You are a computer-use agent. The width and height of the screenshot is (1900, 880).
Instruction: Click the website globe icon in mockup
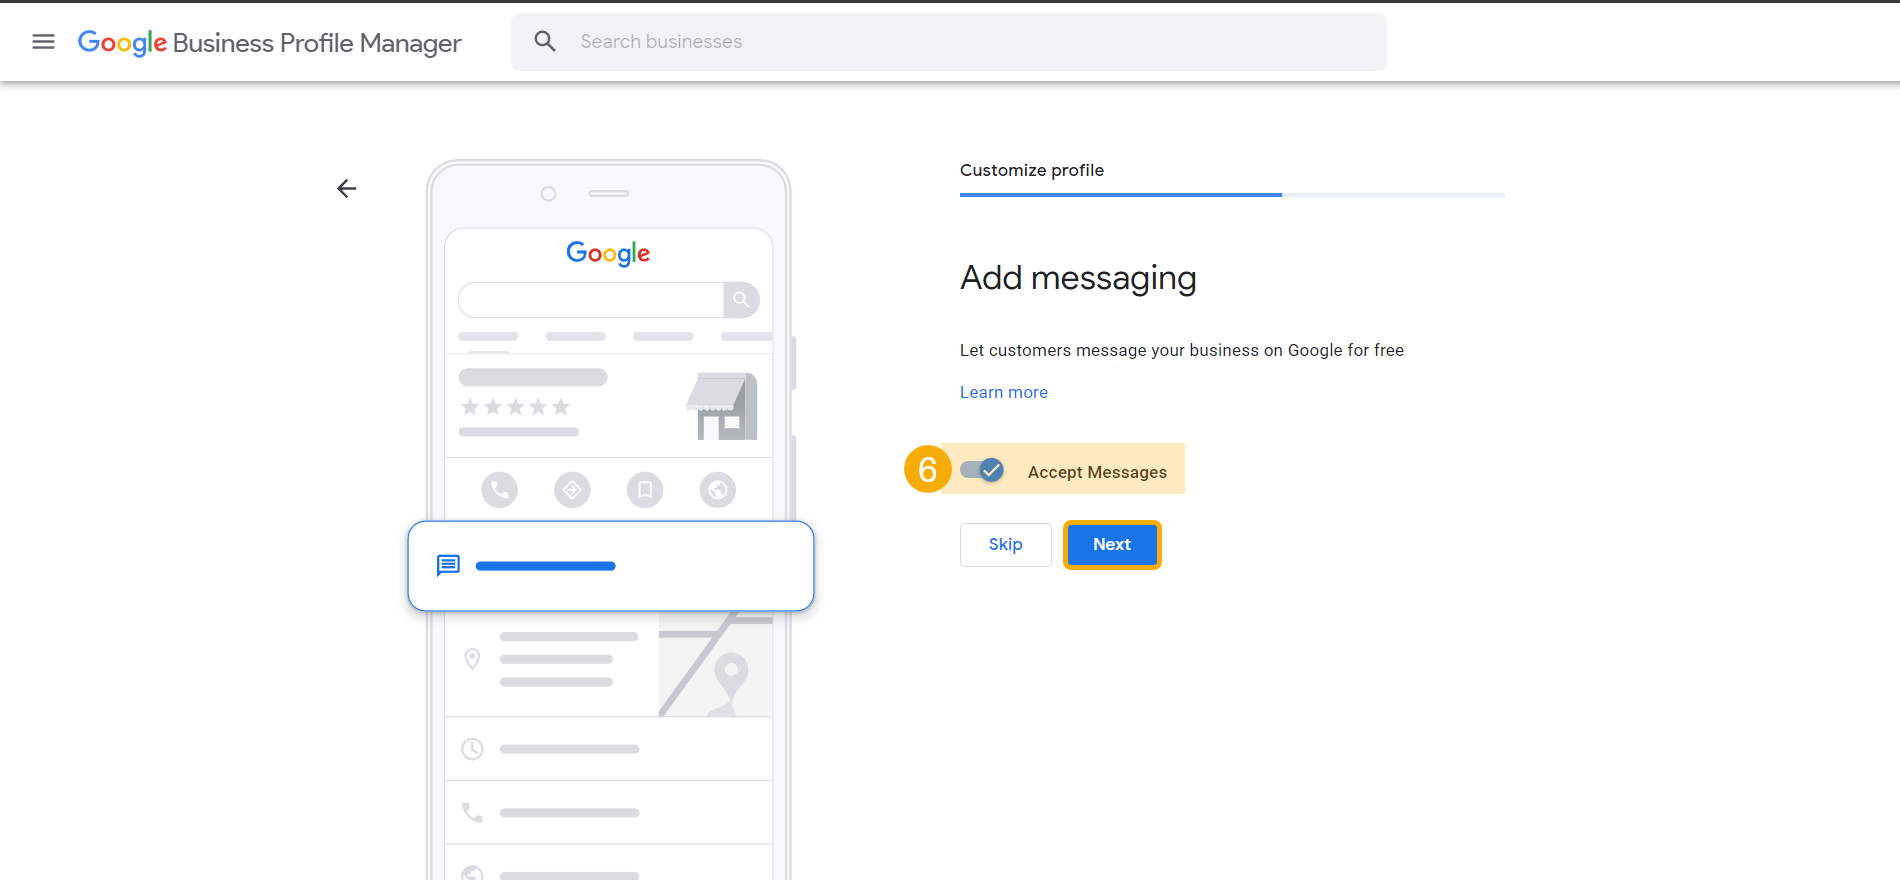(x=718, y=489)
